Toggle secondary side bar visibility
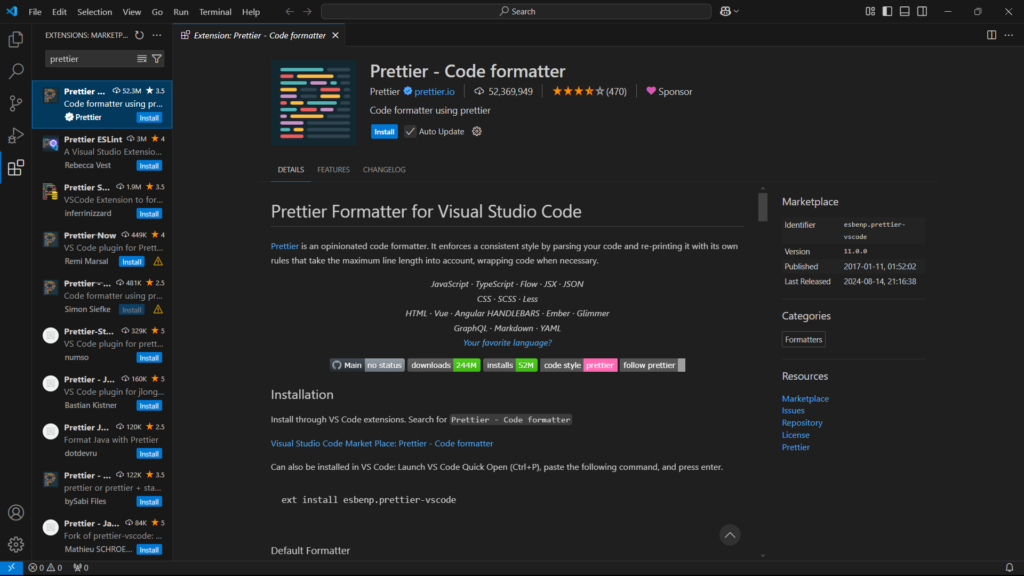The image size is (1024, 576). coord(922,11)
